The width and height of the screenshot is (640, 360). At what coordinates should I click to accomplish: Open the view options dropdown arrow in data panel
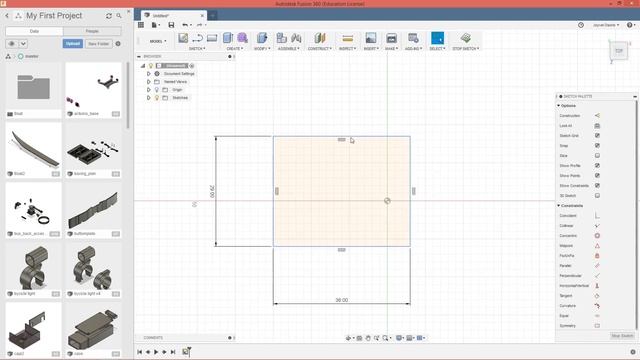pos(23,44)
